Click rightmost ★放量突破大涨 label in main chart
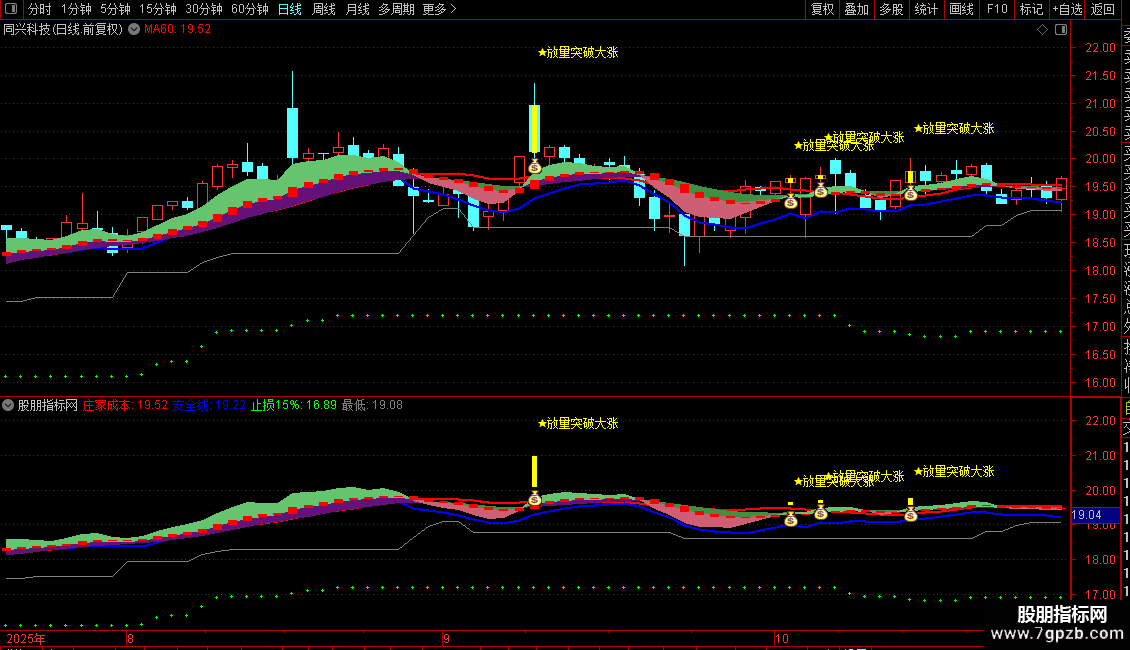The height and width of the screenshot is (650, 1130). coord(954,128)
